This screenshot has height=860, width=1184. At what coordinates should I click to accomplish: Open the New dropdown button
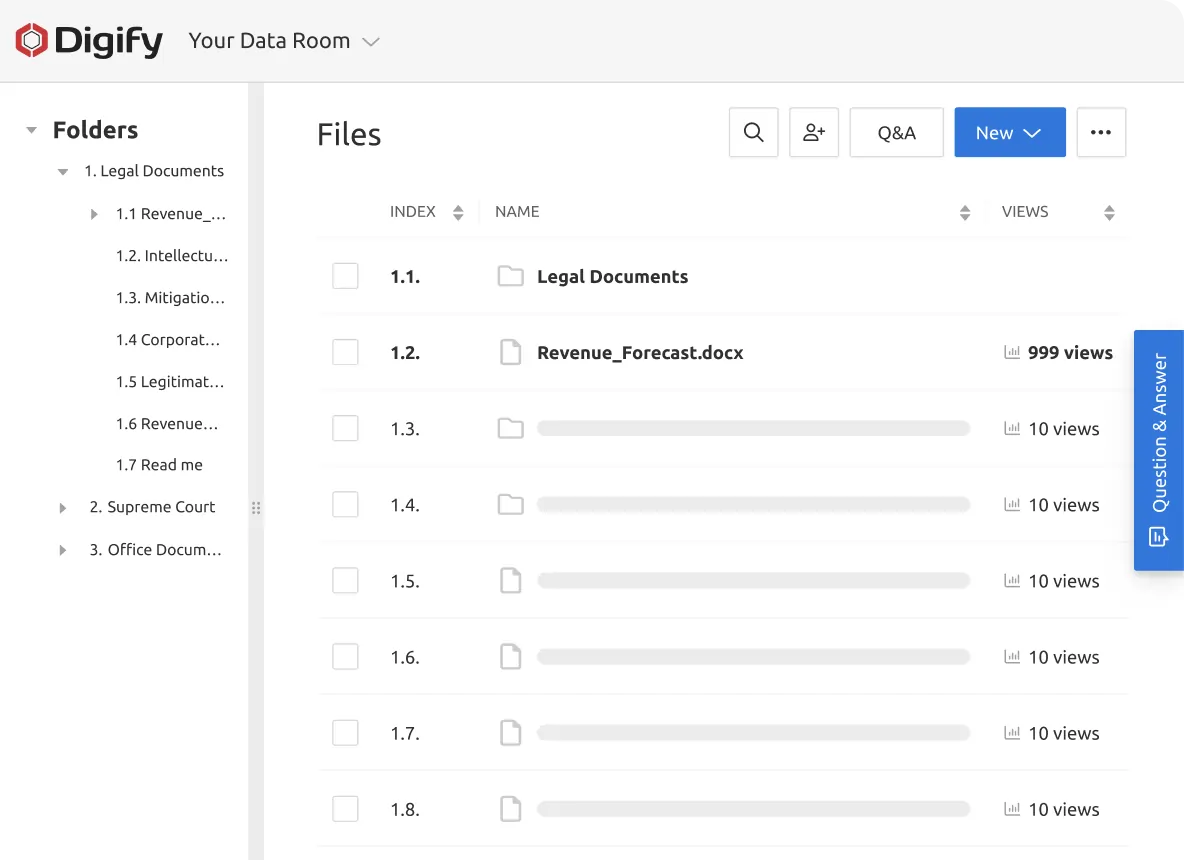pyautogui.click(x=1009, y=133)
